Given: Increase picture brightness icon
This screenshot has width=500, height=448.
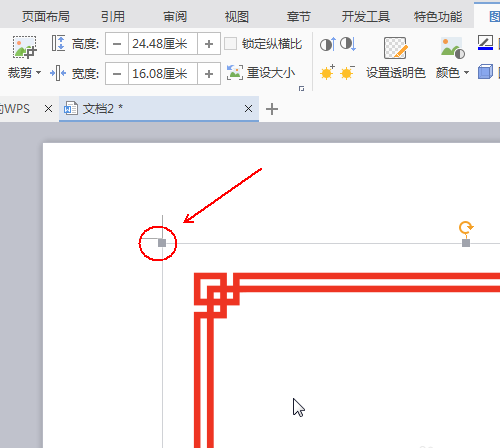Looking at the screenshot, I should click(x=327, y=72).
